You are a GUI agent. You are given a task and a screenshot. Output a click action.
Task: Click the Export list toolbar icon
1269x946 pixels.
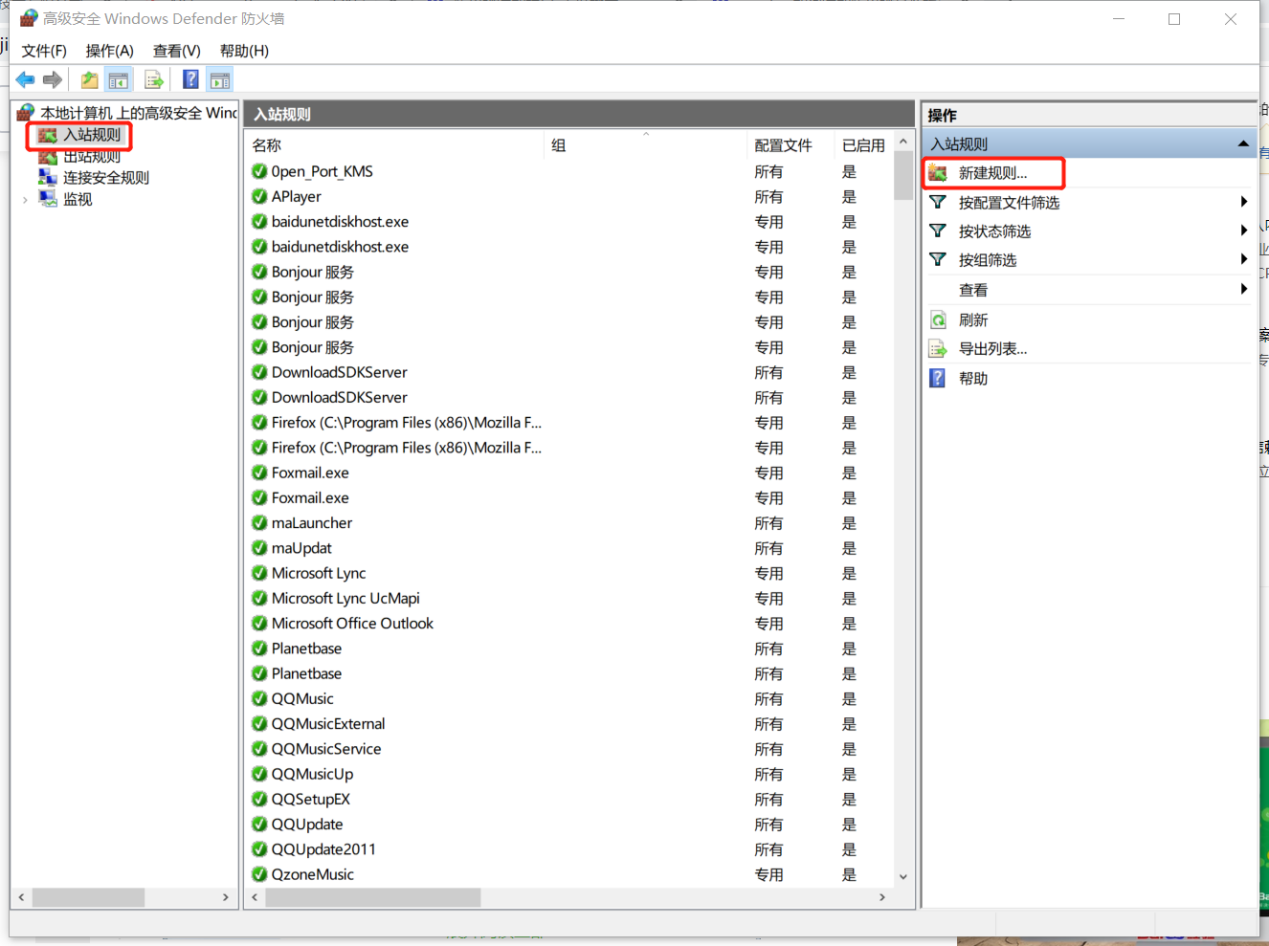(153, 80)
